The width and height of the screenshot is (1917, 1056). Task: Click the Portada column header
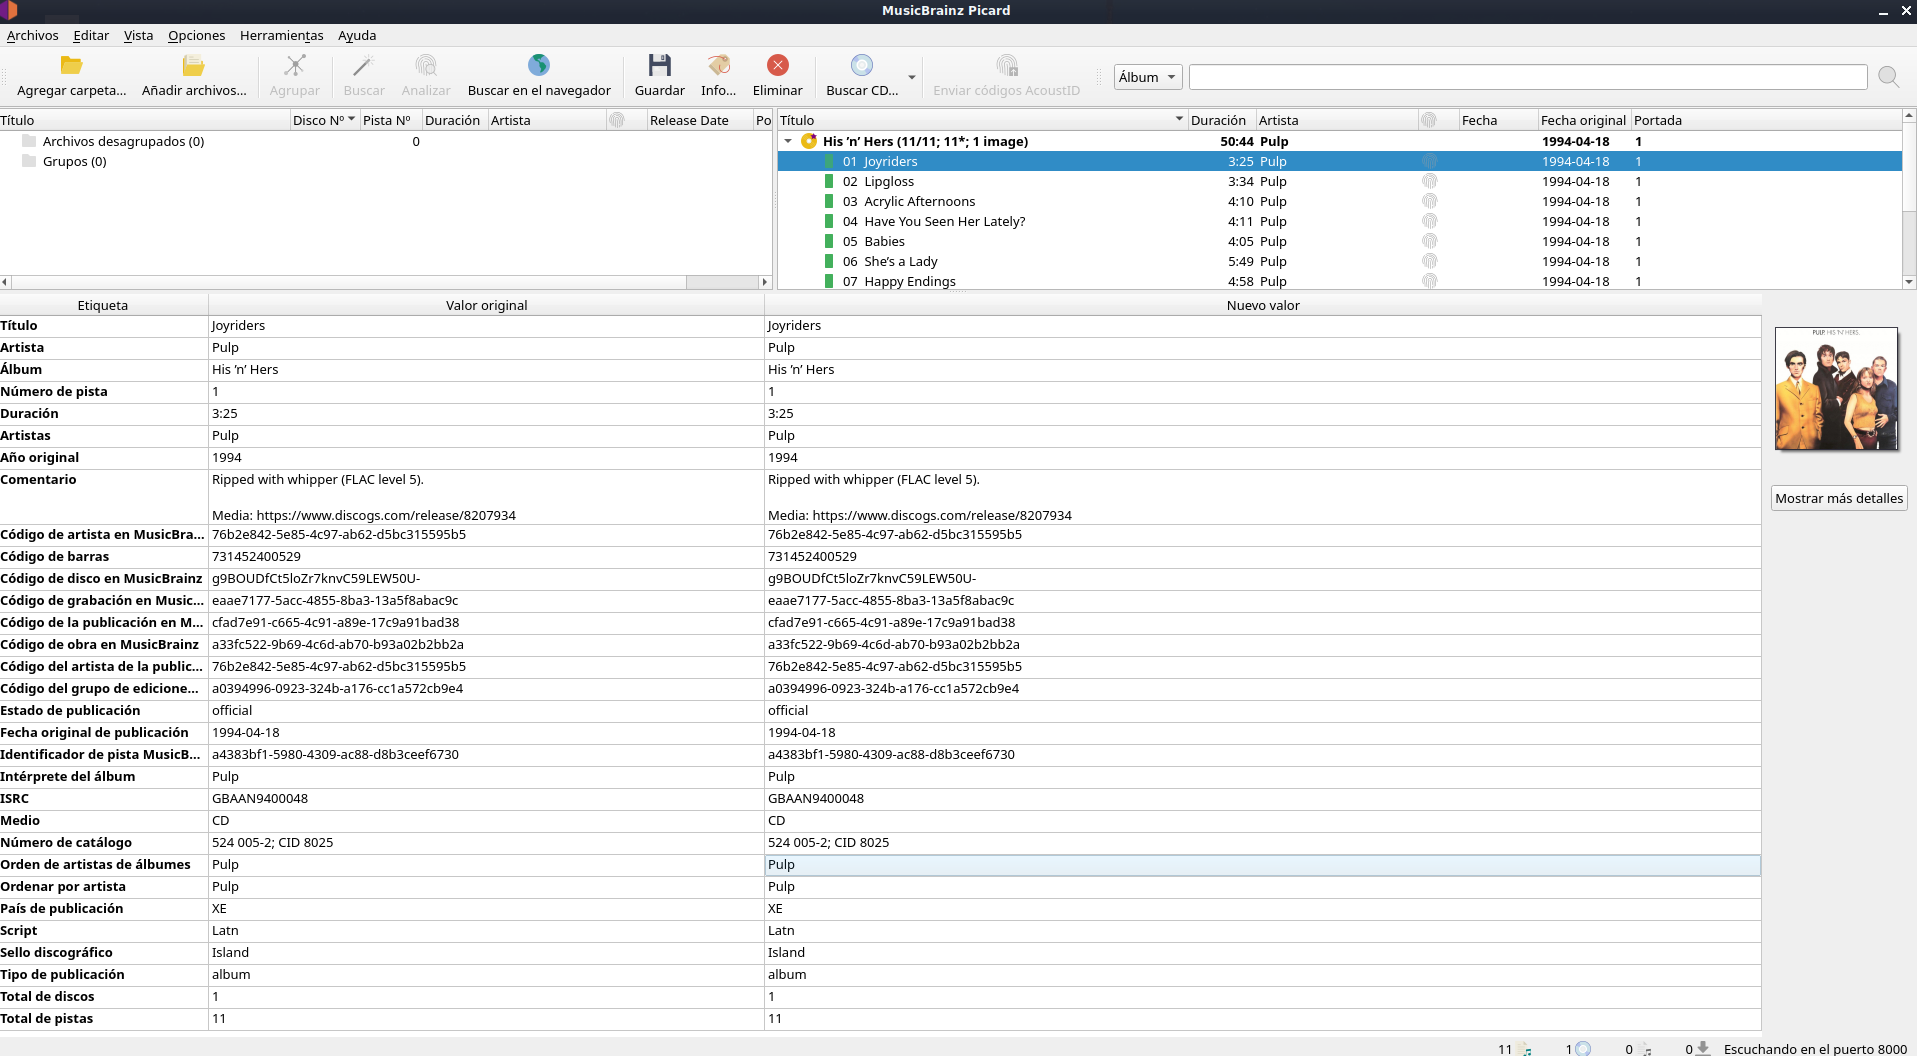(1766, 120)
